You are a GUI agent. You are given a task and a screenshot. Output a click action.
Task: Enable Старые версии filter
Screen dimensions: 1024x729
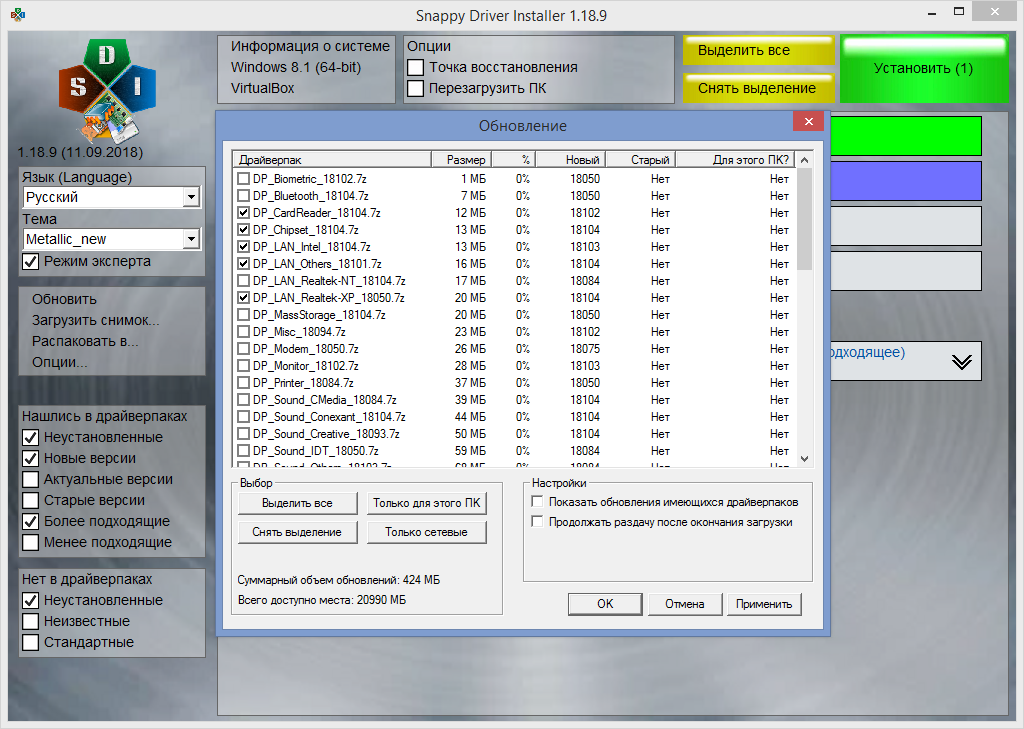click(31, 500)
